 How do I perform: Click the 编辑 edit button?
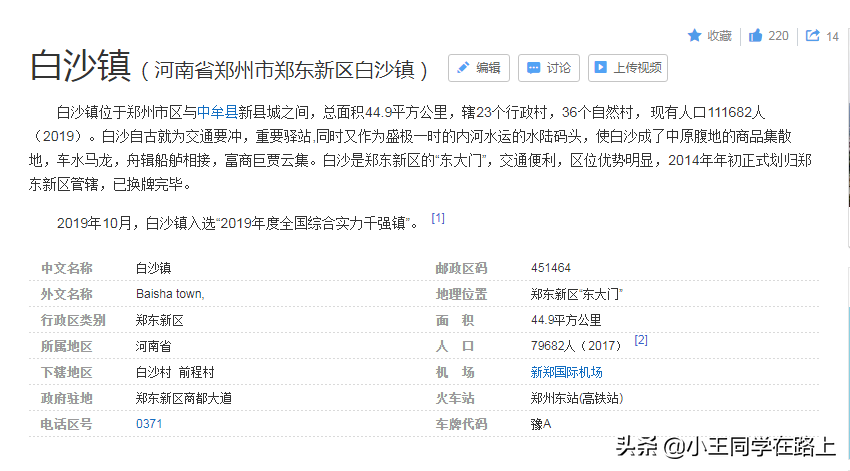[x=479, y=68]
